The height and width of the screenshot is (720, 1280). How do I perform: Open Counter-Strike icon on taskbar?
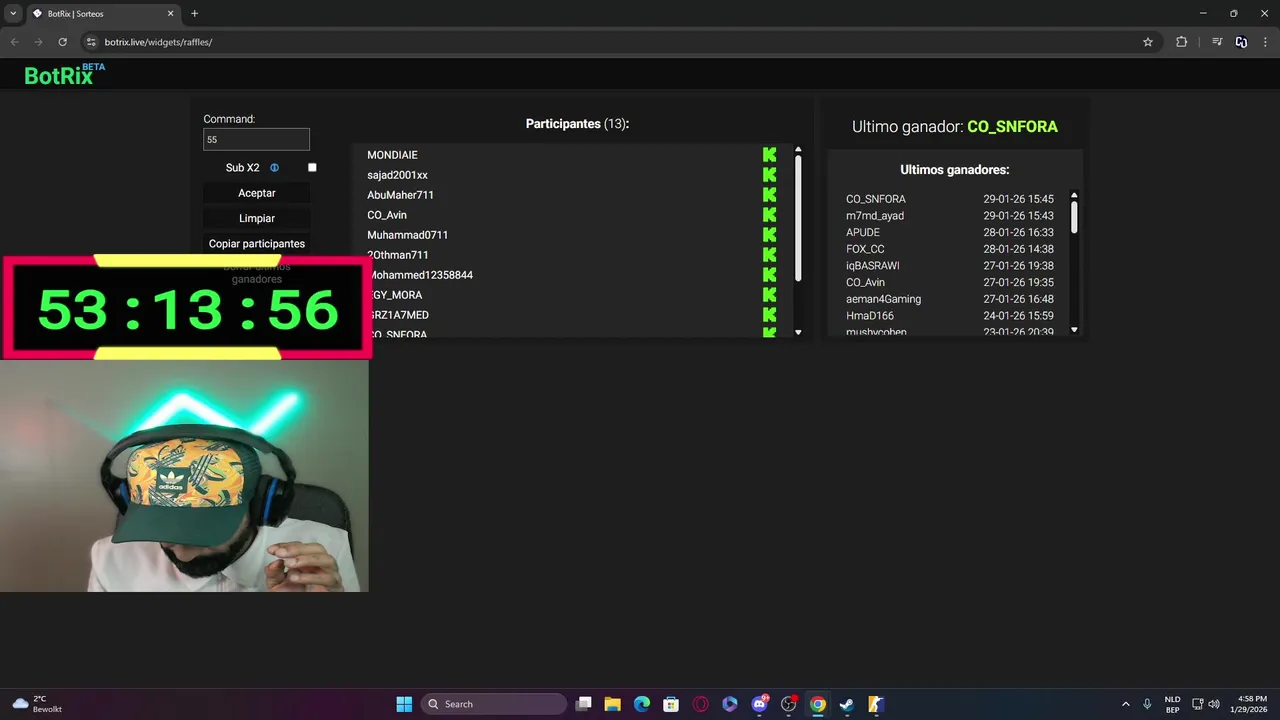(x=875, y=704)
